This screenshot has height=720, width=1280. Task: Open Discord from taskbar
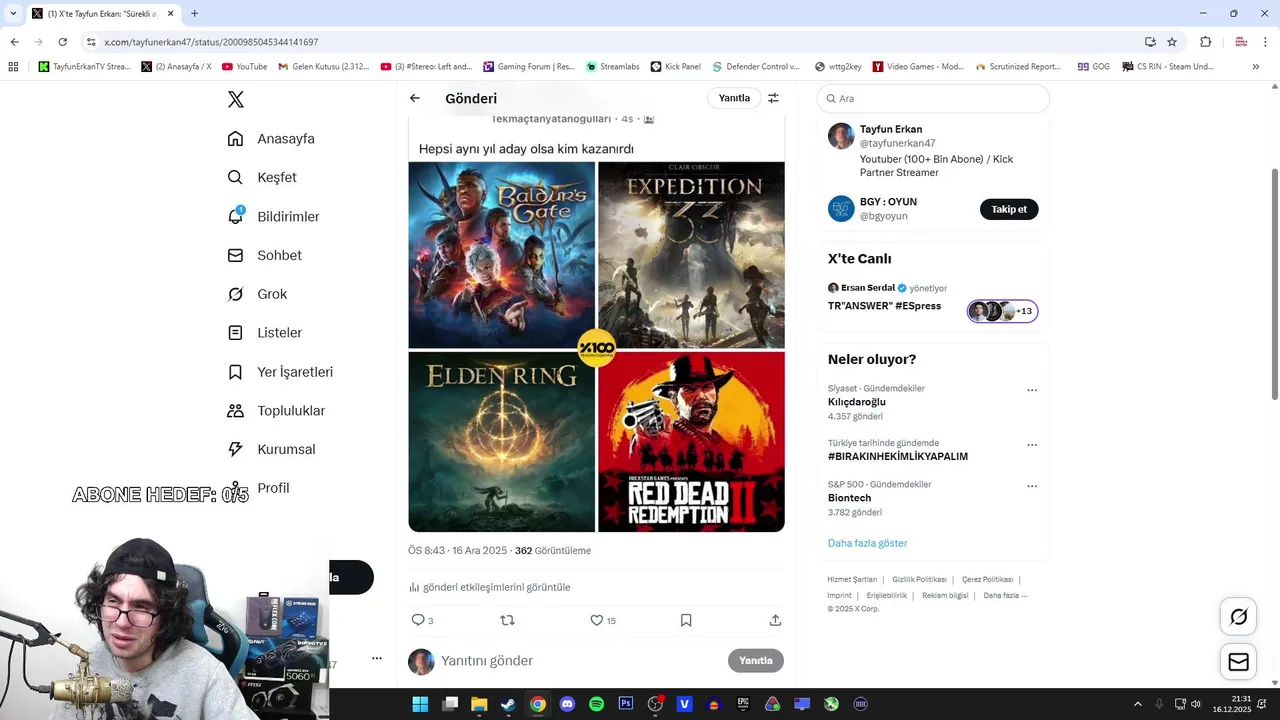567,704
